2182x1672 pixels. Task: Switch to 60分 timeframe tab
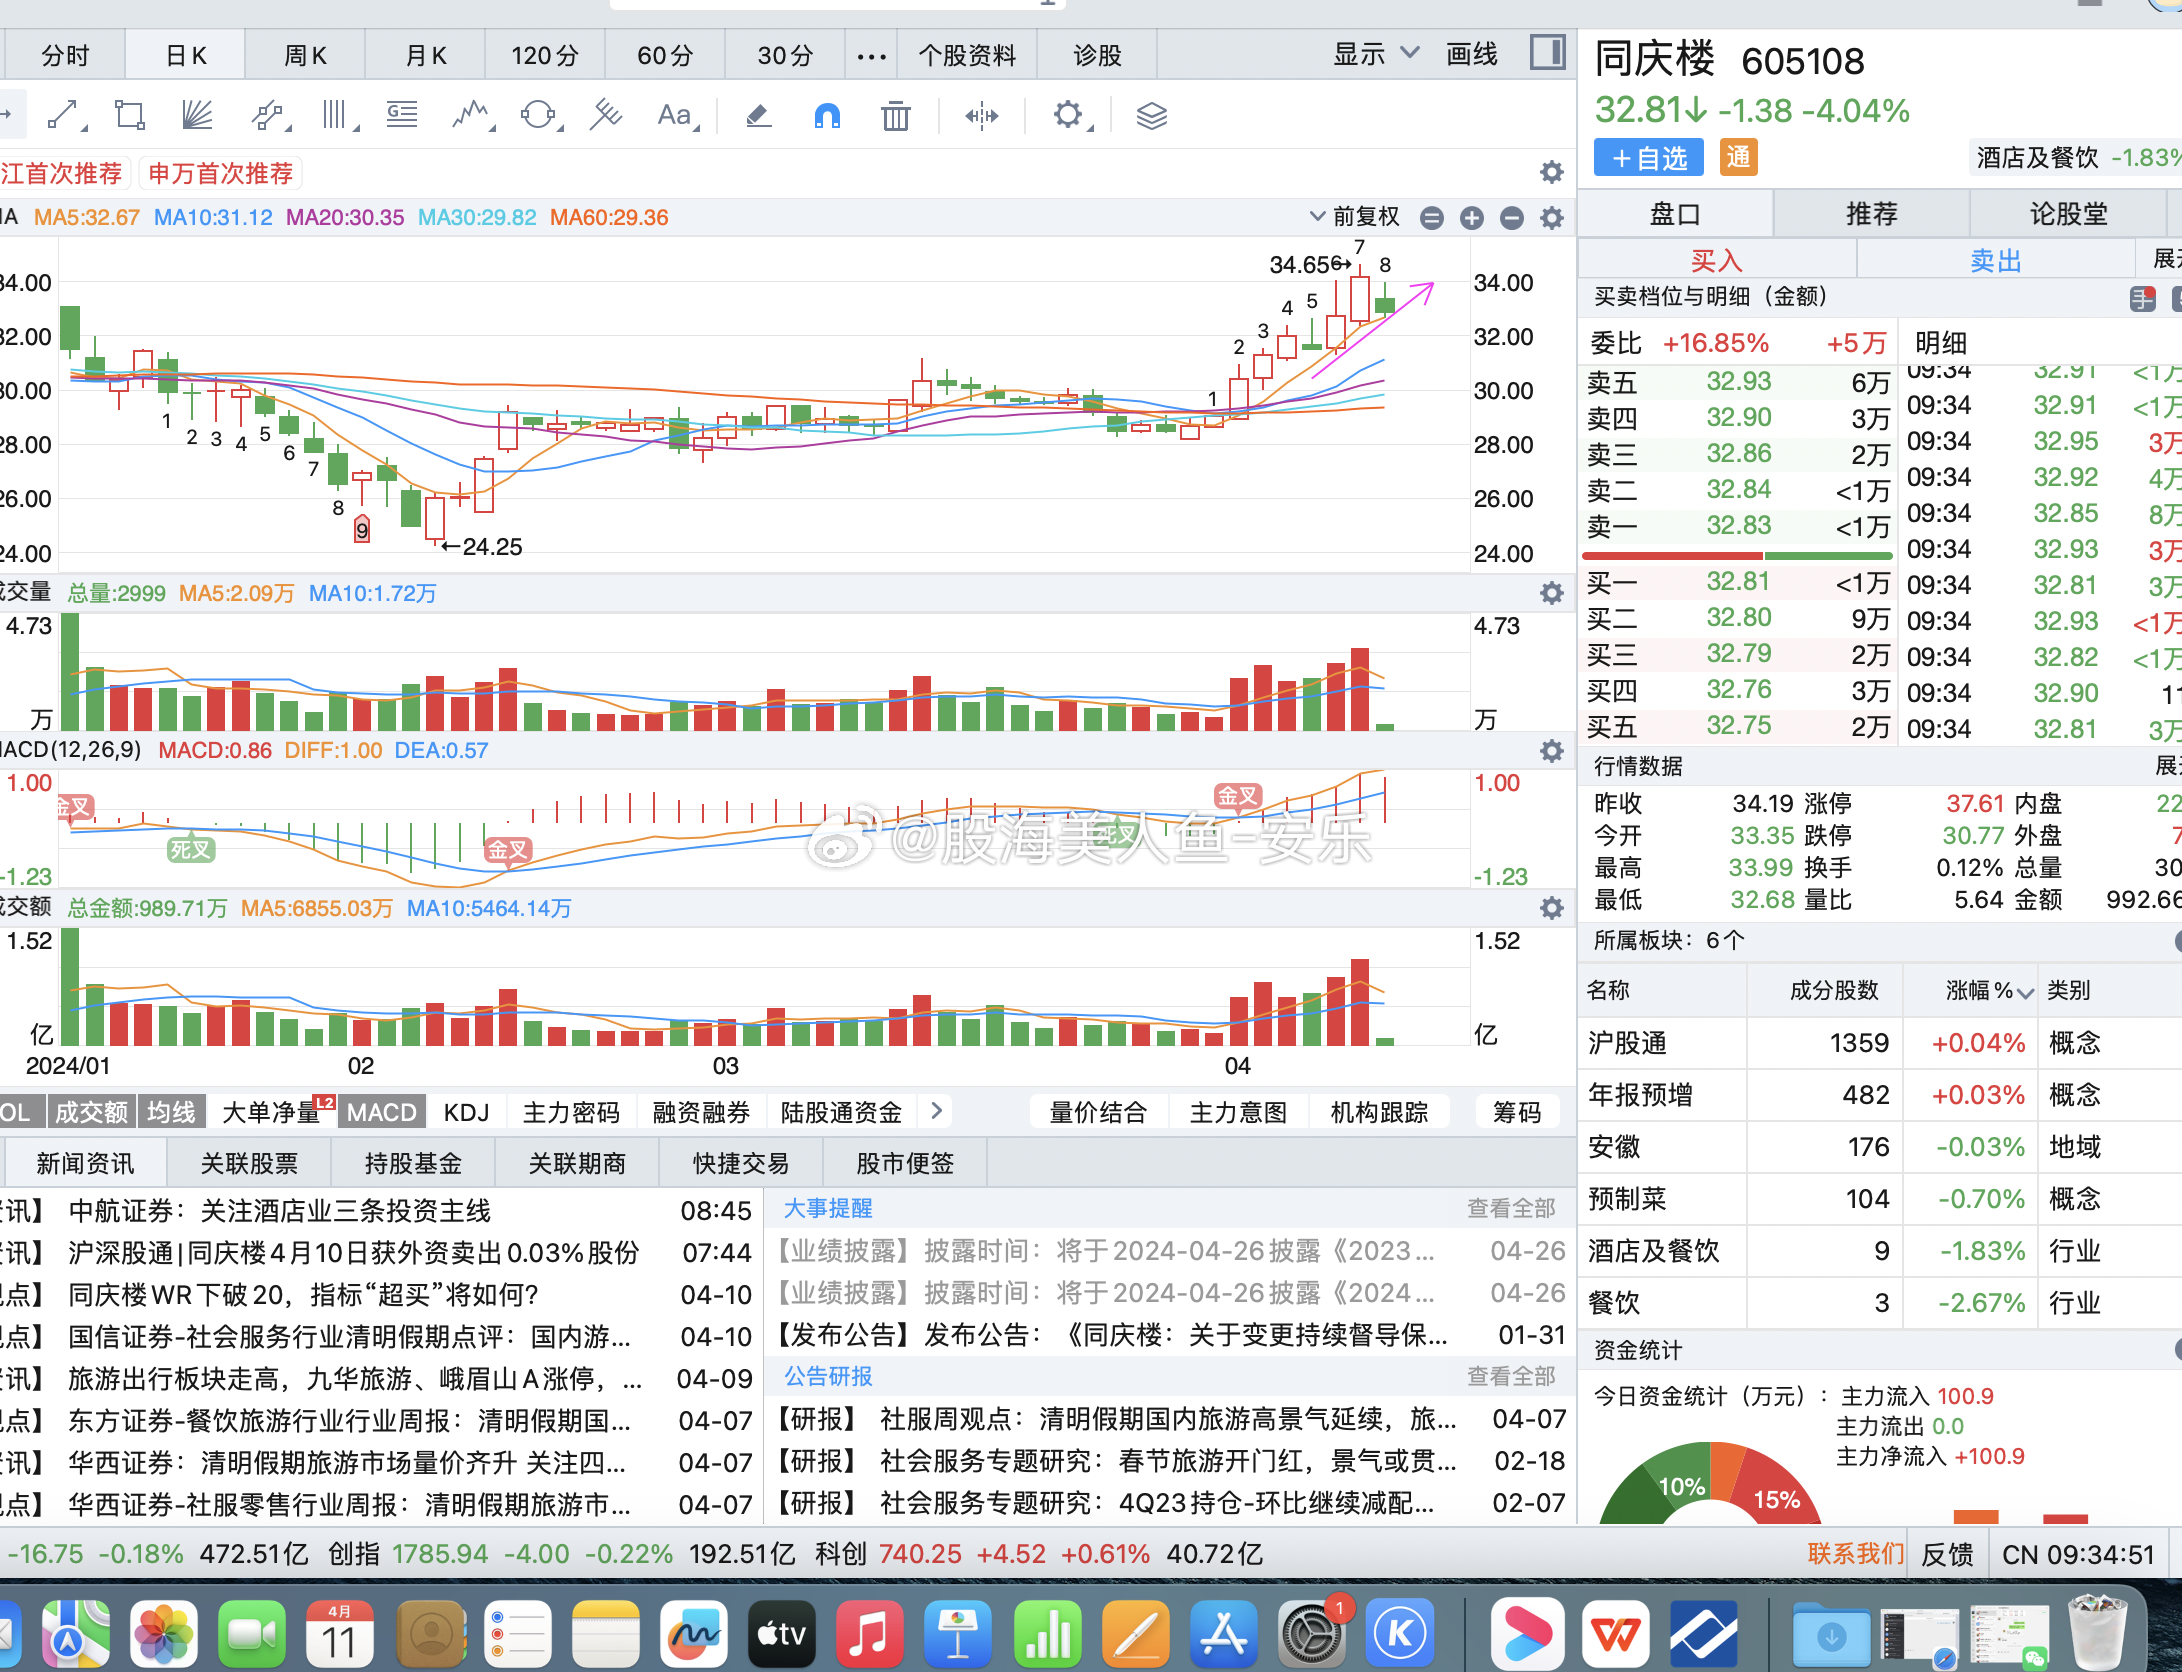[x=665, y=55]
